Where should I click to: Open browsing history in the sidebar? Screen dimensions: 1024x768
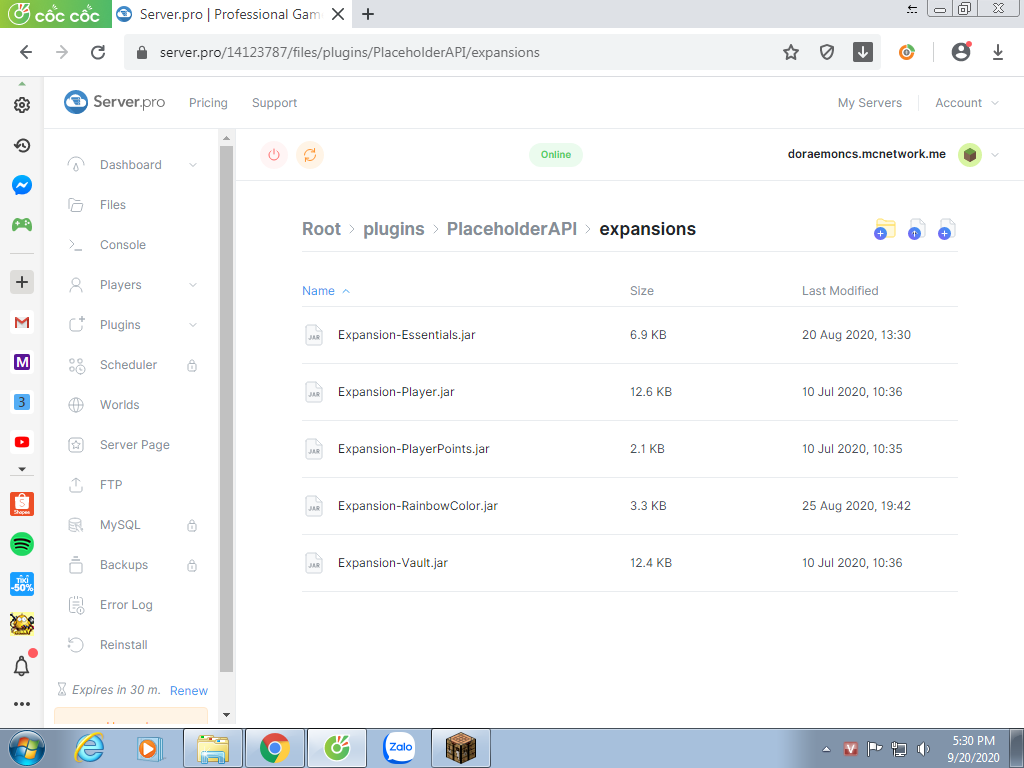pos(22,145)
